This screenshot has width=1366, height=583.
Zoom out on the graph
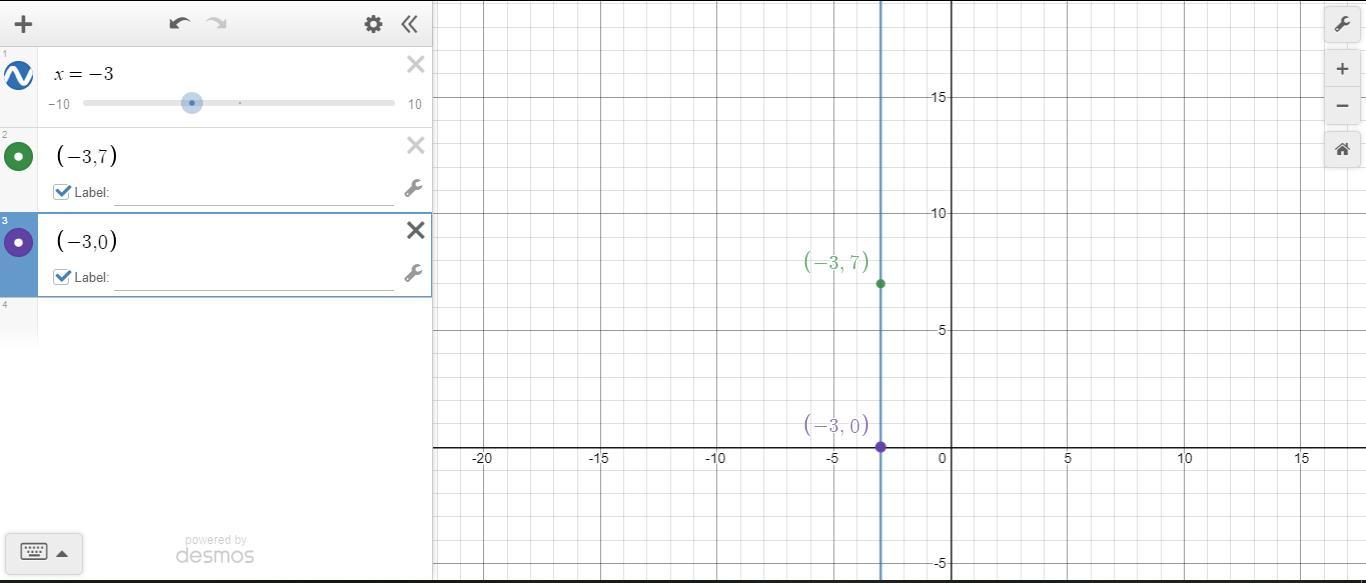pos(1342,105)
